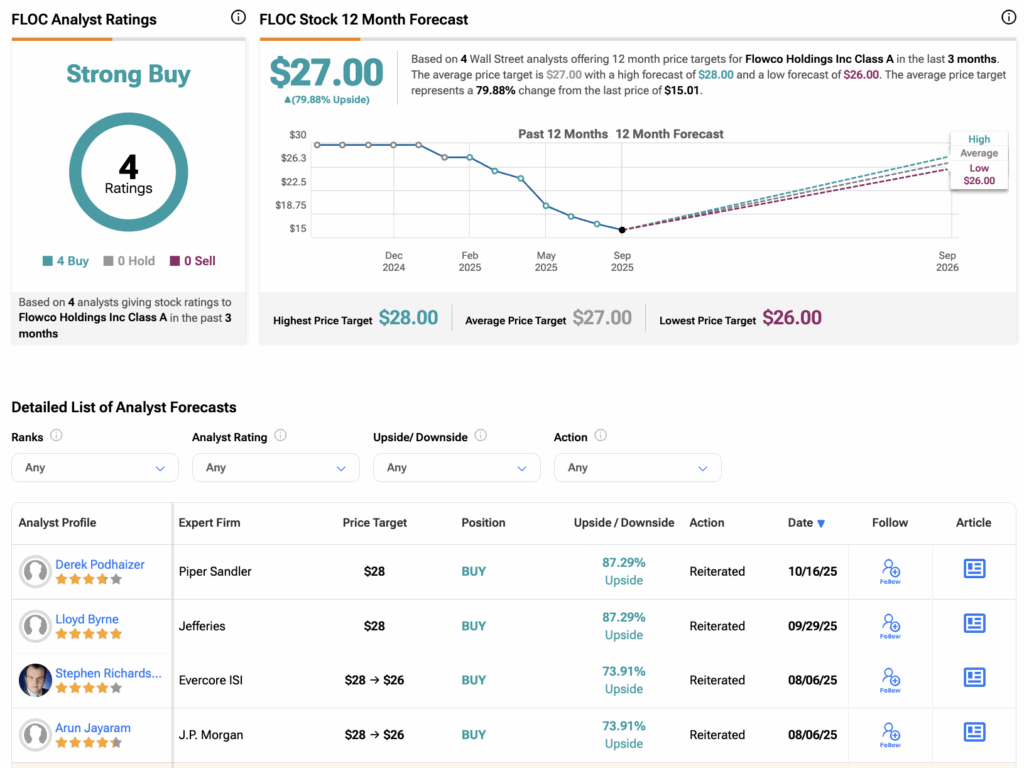1024x768 pixels.
Task: Open article icon for J.P. Morgan row
Action: point(974,732)
